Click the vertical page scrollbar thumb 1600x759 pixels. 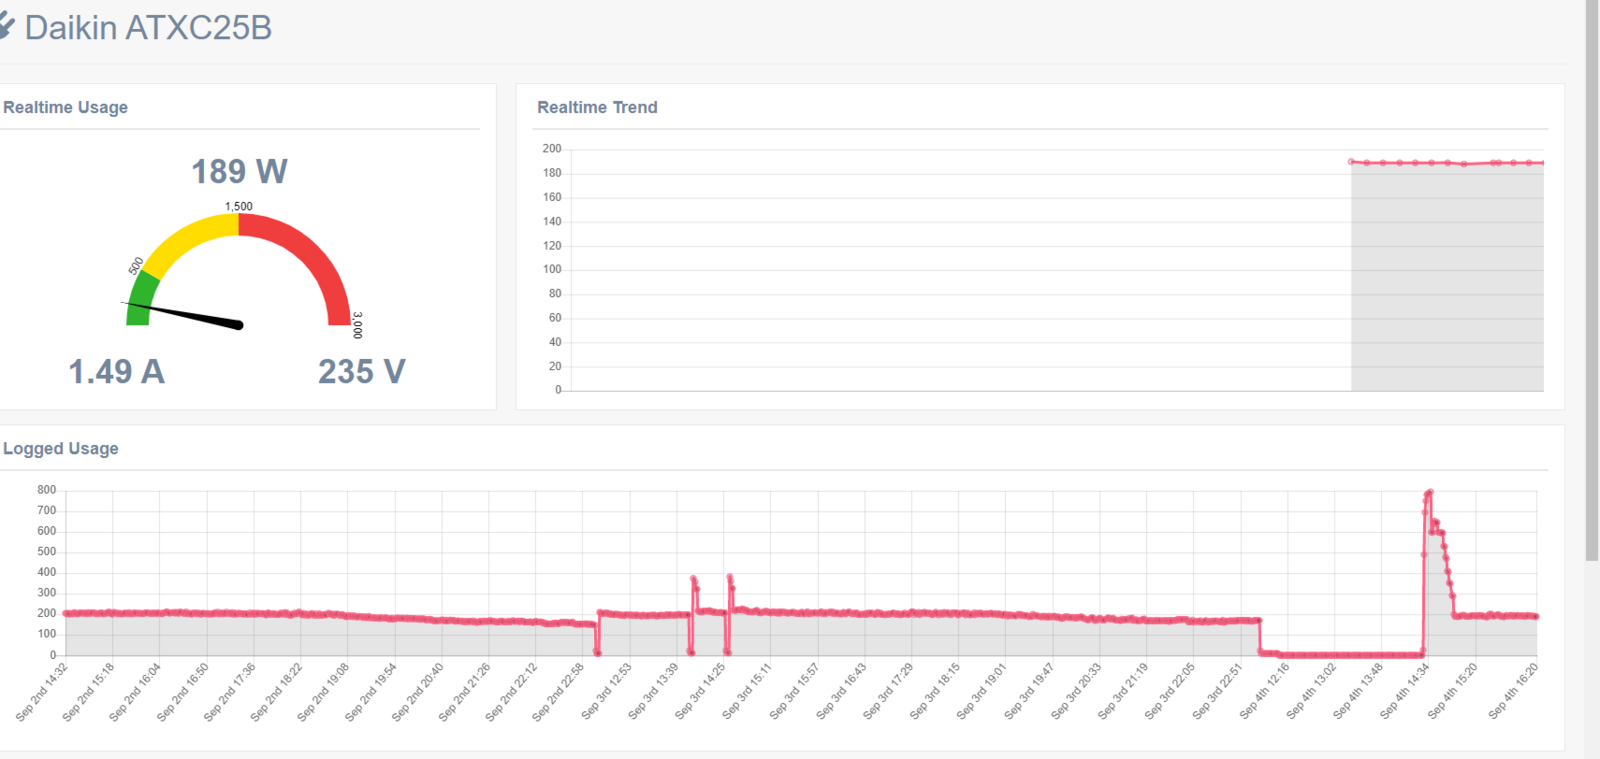click(1592, 280)
